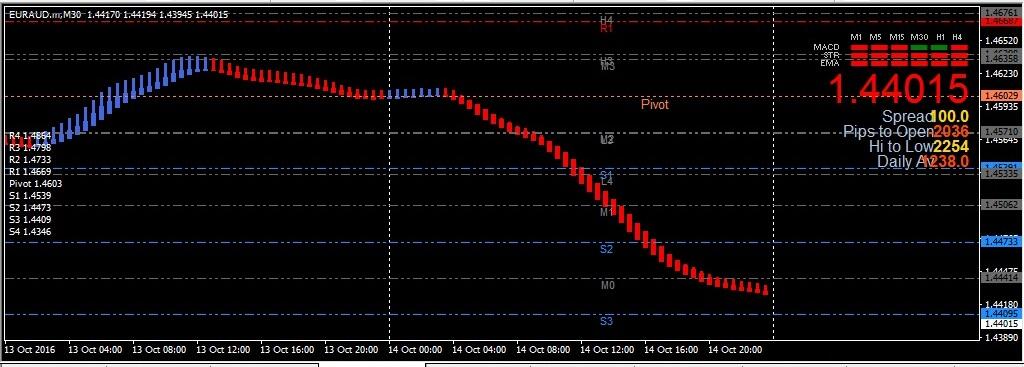The height and width of the screenshot is (367, 1024).
Task: Click the 14 Oct 12:00 time label
Action: pyautogui.click(x=607, y=350)
